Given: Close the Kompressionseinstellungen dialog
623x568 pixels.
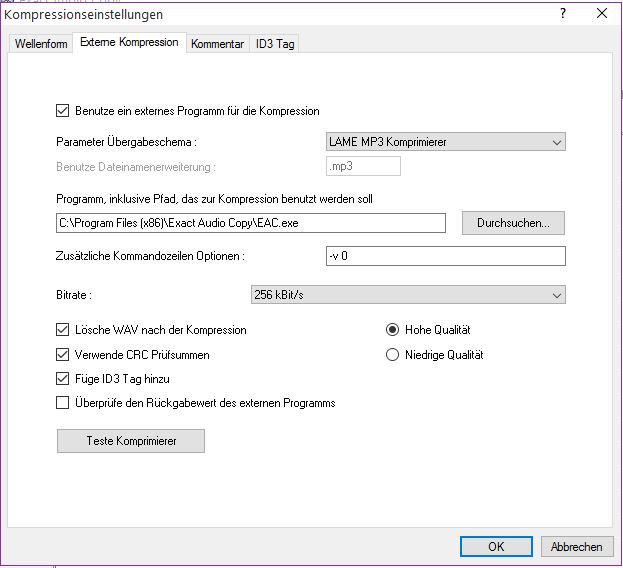Looking at the screenshot, I should 601,14.
